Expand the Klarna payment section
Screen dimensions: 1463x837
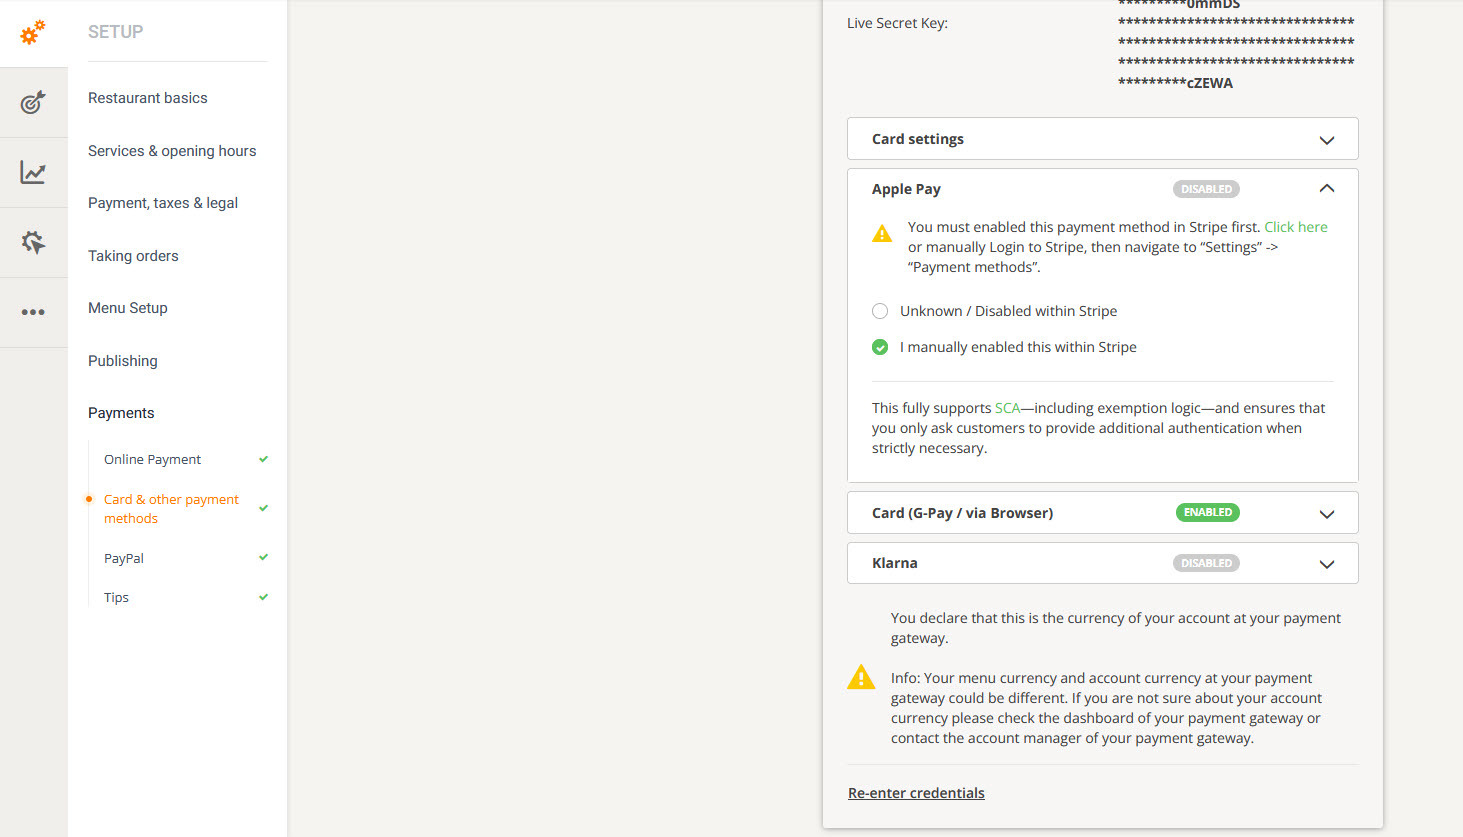tap(1326, 564)
